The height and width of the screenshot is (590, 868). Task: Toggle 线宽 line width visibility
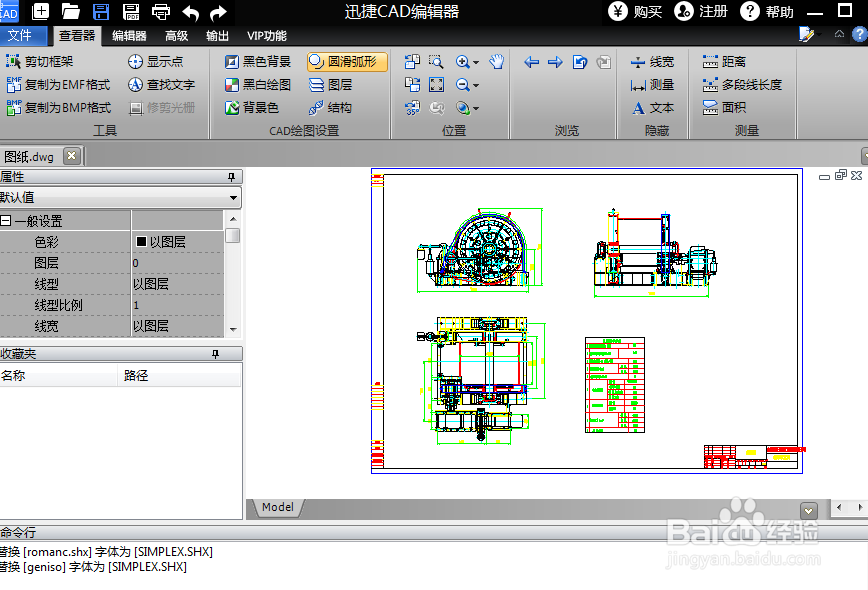[653, 61]
